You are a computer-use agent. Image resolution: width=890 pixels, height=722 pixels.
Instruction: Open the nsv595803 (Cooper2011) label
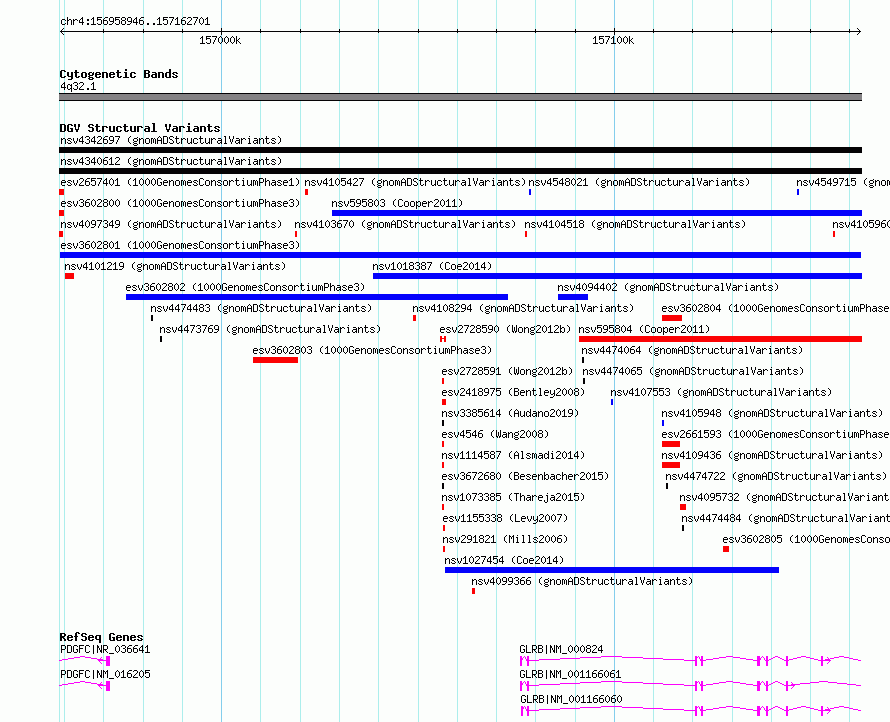point(397,203)
